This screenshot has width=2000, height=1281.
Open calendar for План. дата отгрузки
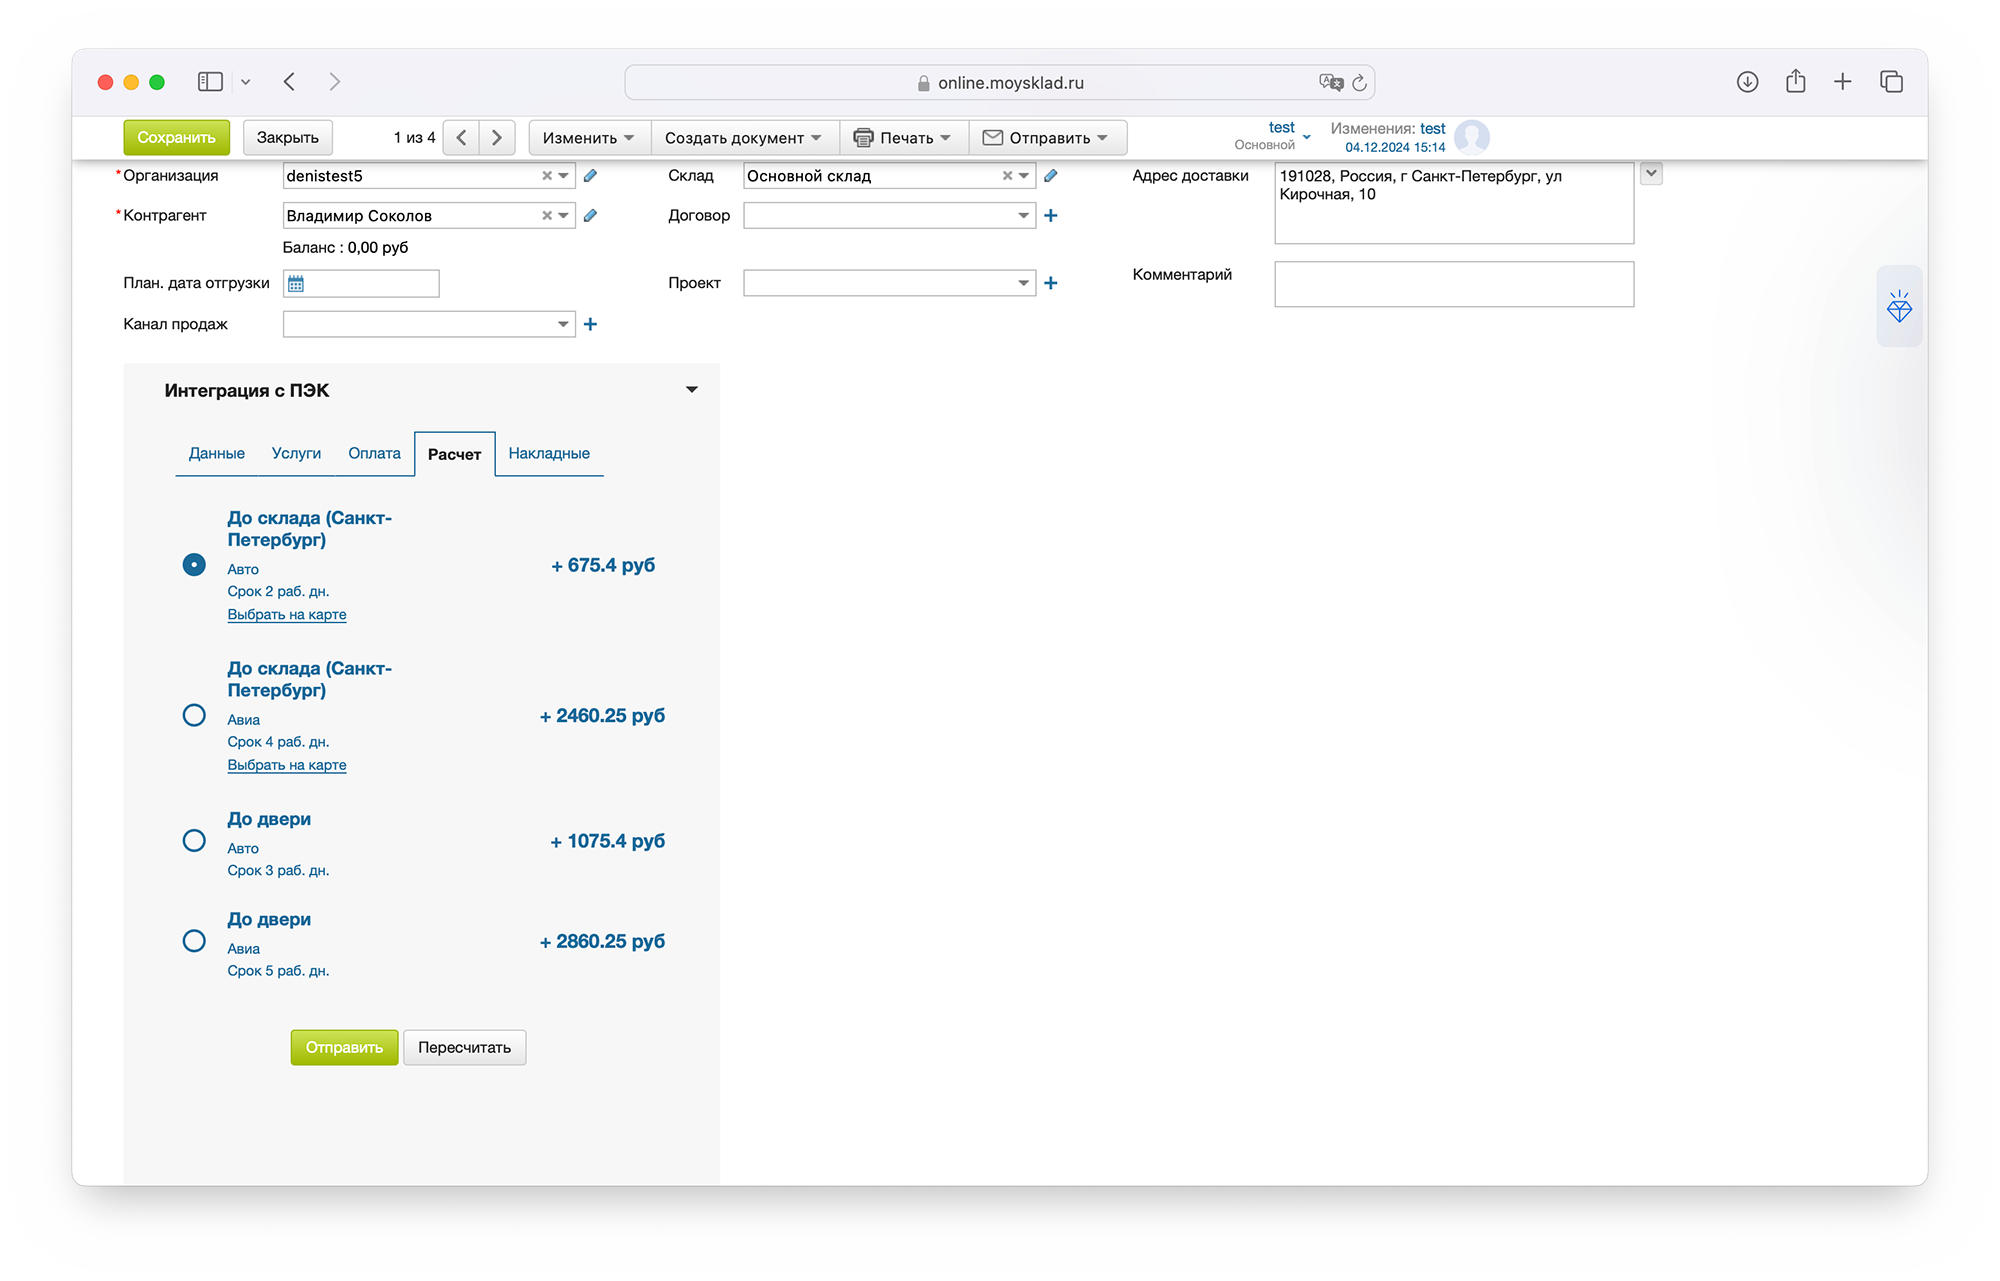(x=296, y=284)
